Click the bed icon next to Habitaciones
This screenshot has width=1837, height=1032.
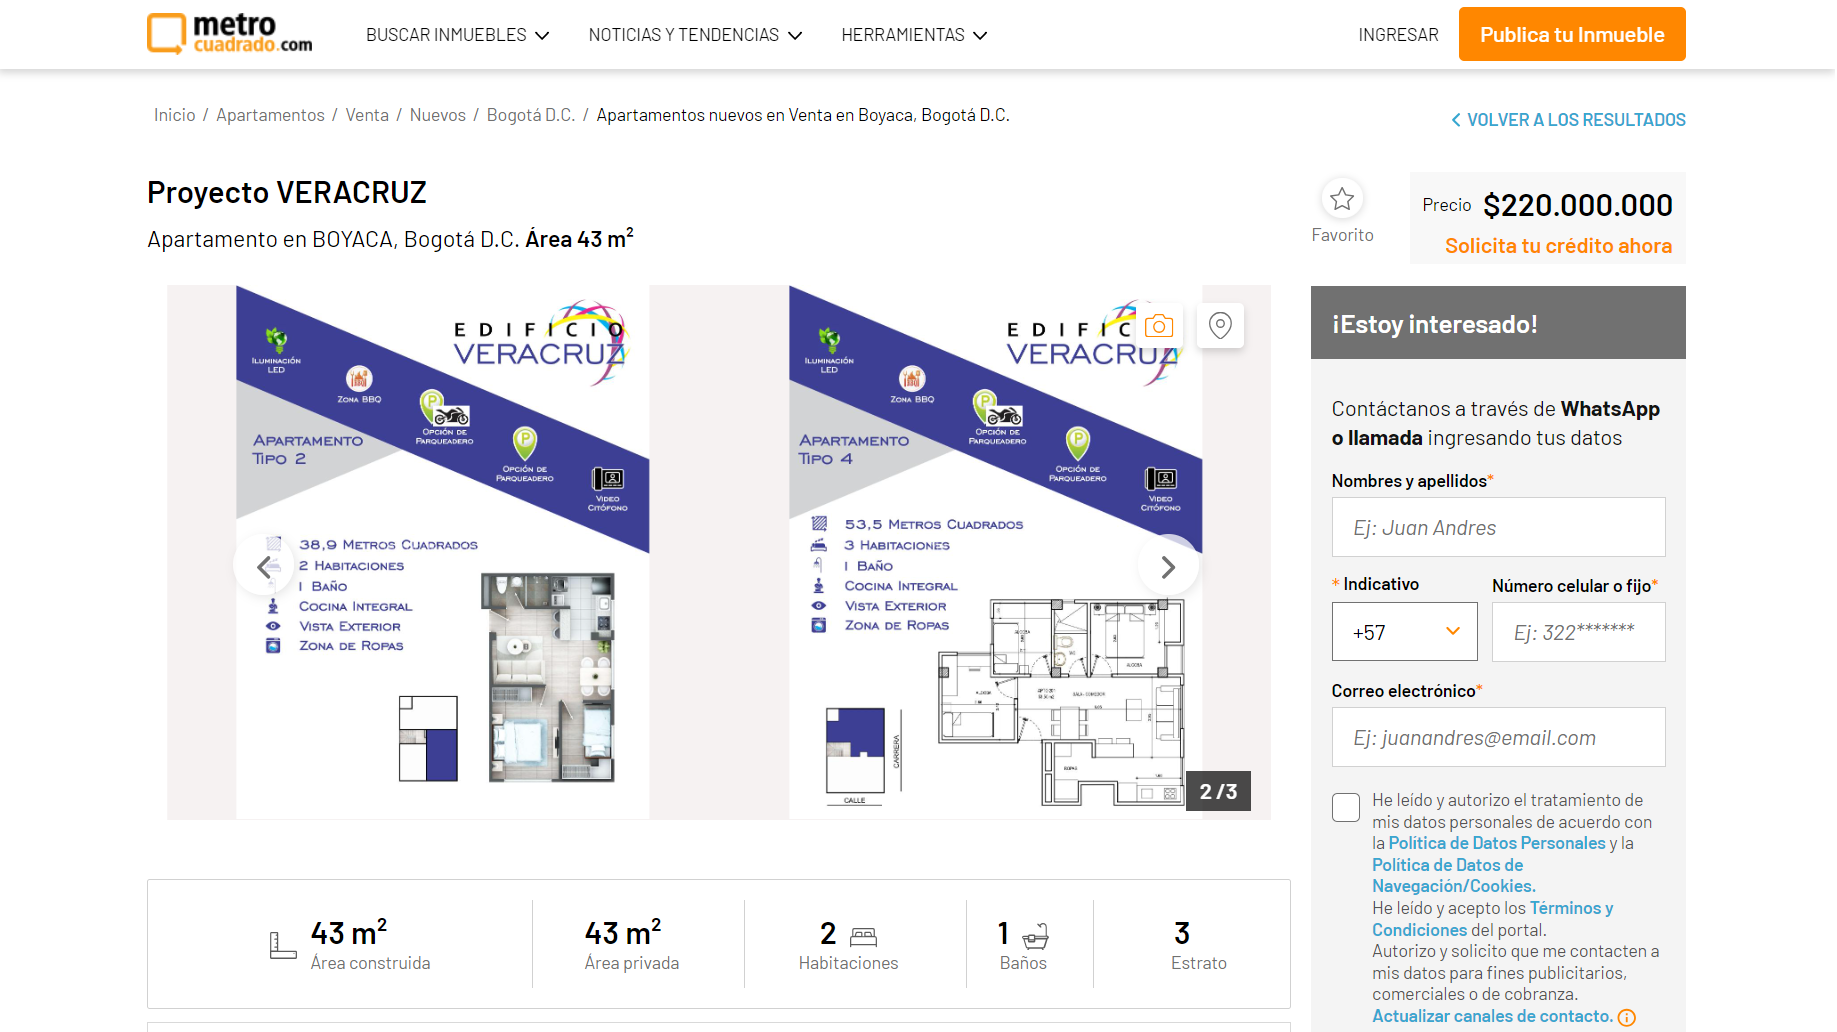pyautogui.click(x=863, y=936)
